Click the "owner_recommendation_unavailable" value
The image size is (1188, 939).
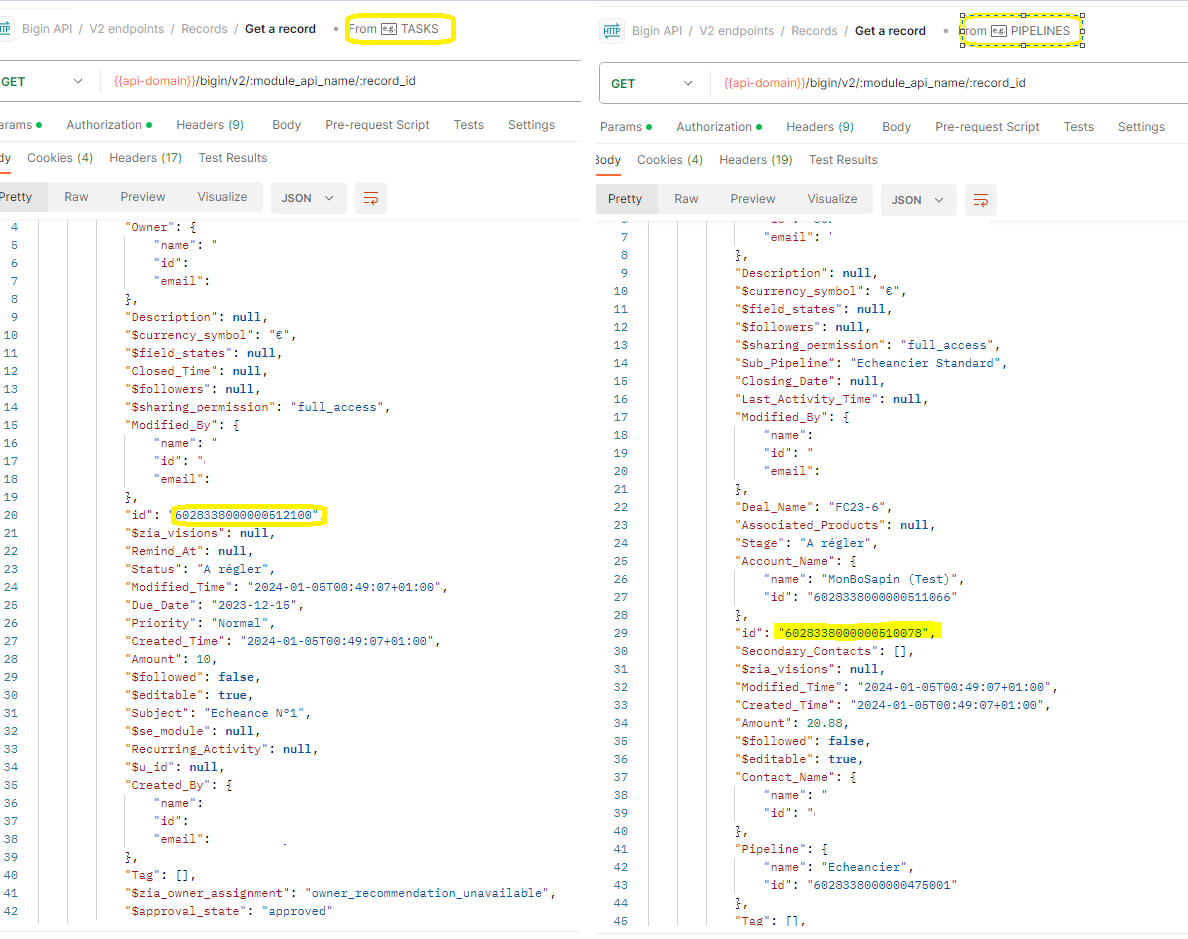point(427,894)
